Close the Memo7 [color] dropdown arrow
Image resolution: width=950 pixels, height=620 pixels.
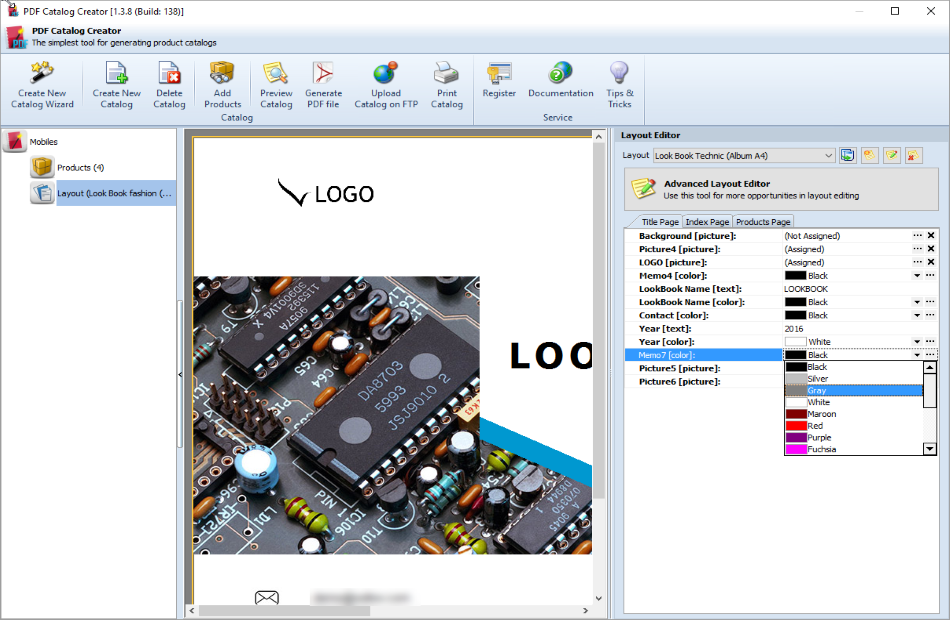[917, 355]
